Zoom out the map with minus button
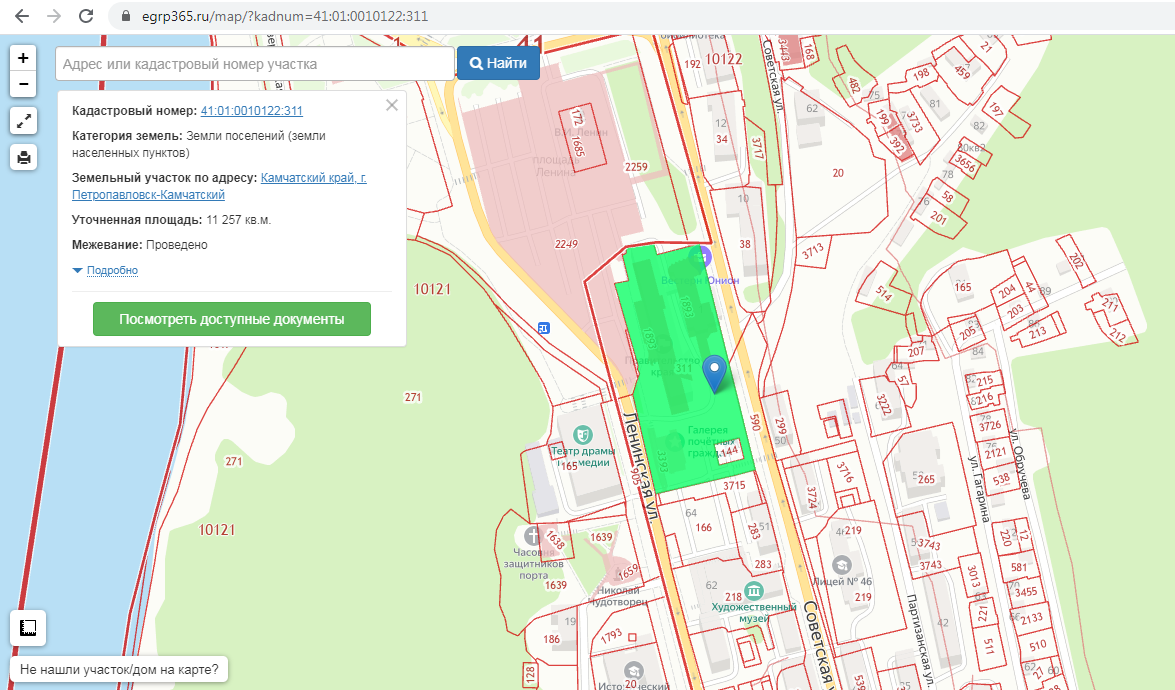Image resolution: width=1175 pixels, height=690 pixels. pyautogui.click(x=23, y=84)
